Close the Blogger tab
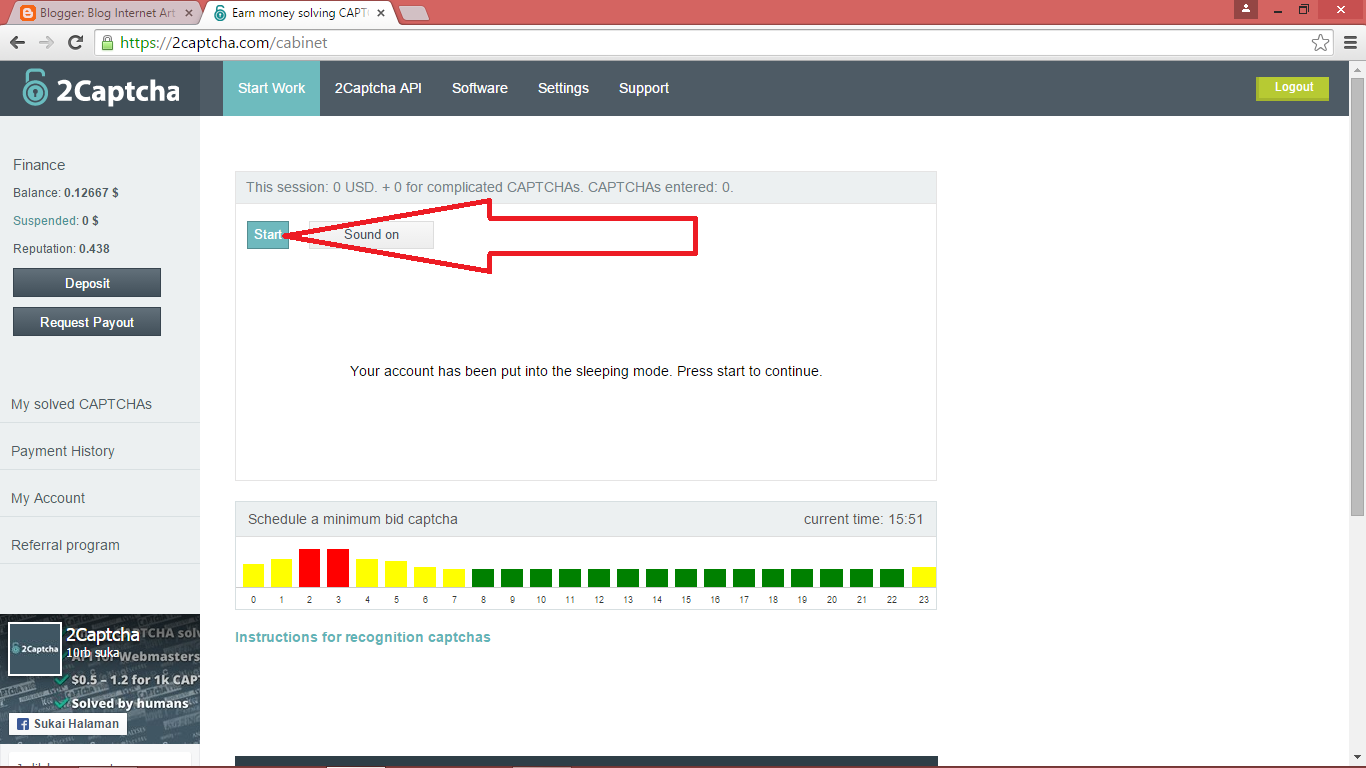Image resolution: width=1366 pixels, height=768 pixels. pos(189,14)
